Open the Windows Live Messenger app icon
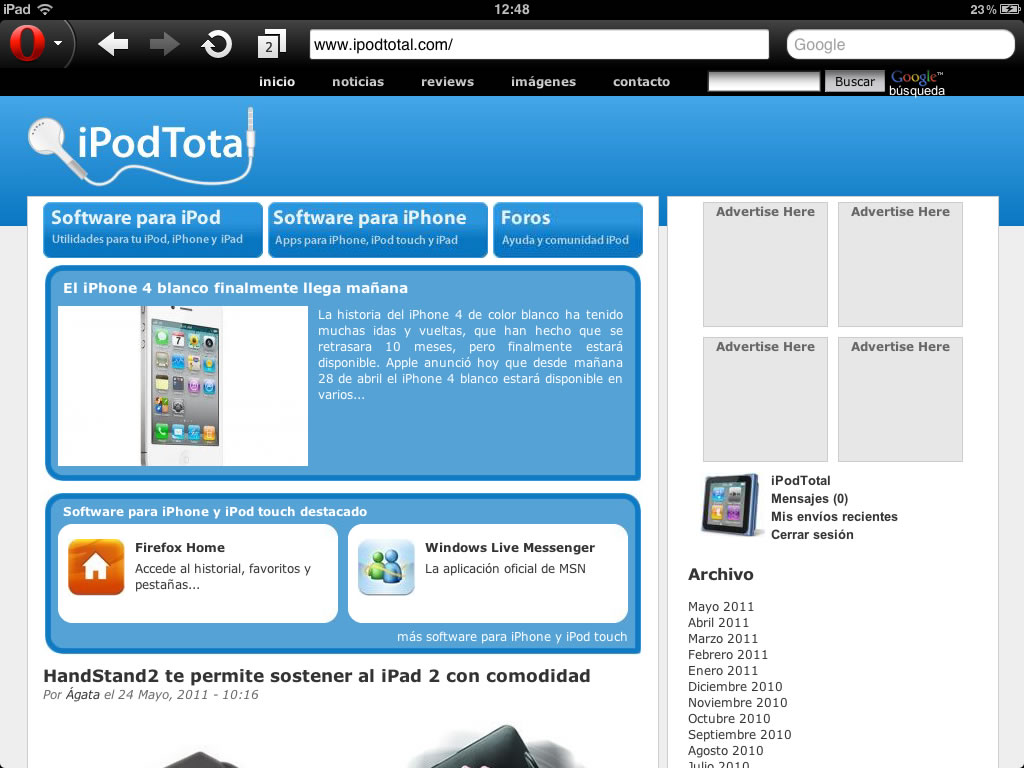 pyautogui.click(x=386, y=567)
